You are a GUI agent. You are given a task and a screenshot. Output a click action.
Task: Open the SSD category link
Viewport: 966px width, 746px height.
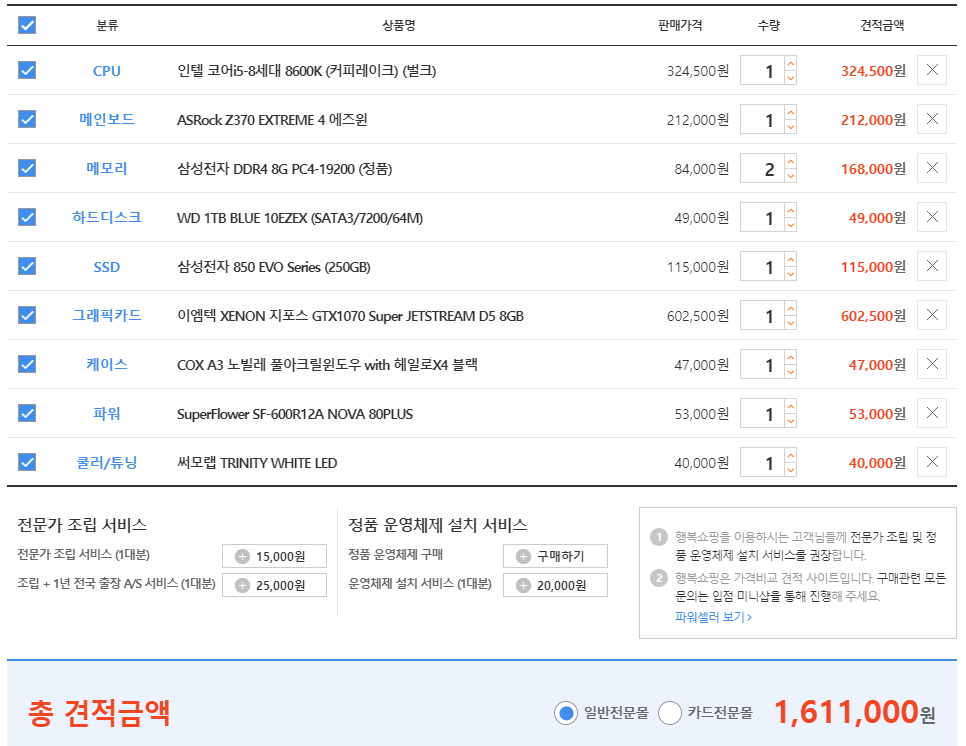pyautogui.click(x=107, y=267)
